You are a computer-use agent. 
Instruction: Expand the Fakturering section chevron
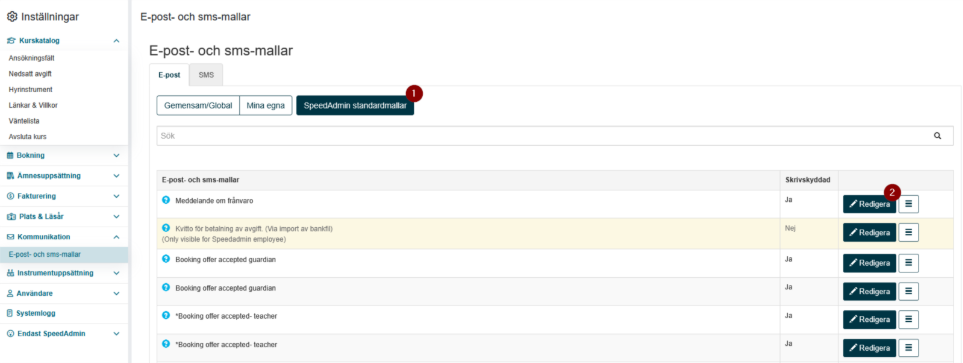coord(117,197)
